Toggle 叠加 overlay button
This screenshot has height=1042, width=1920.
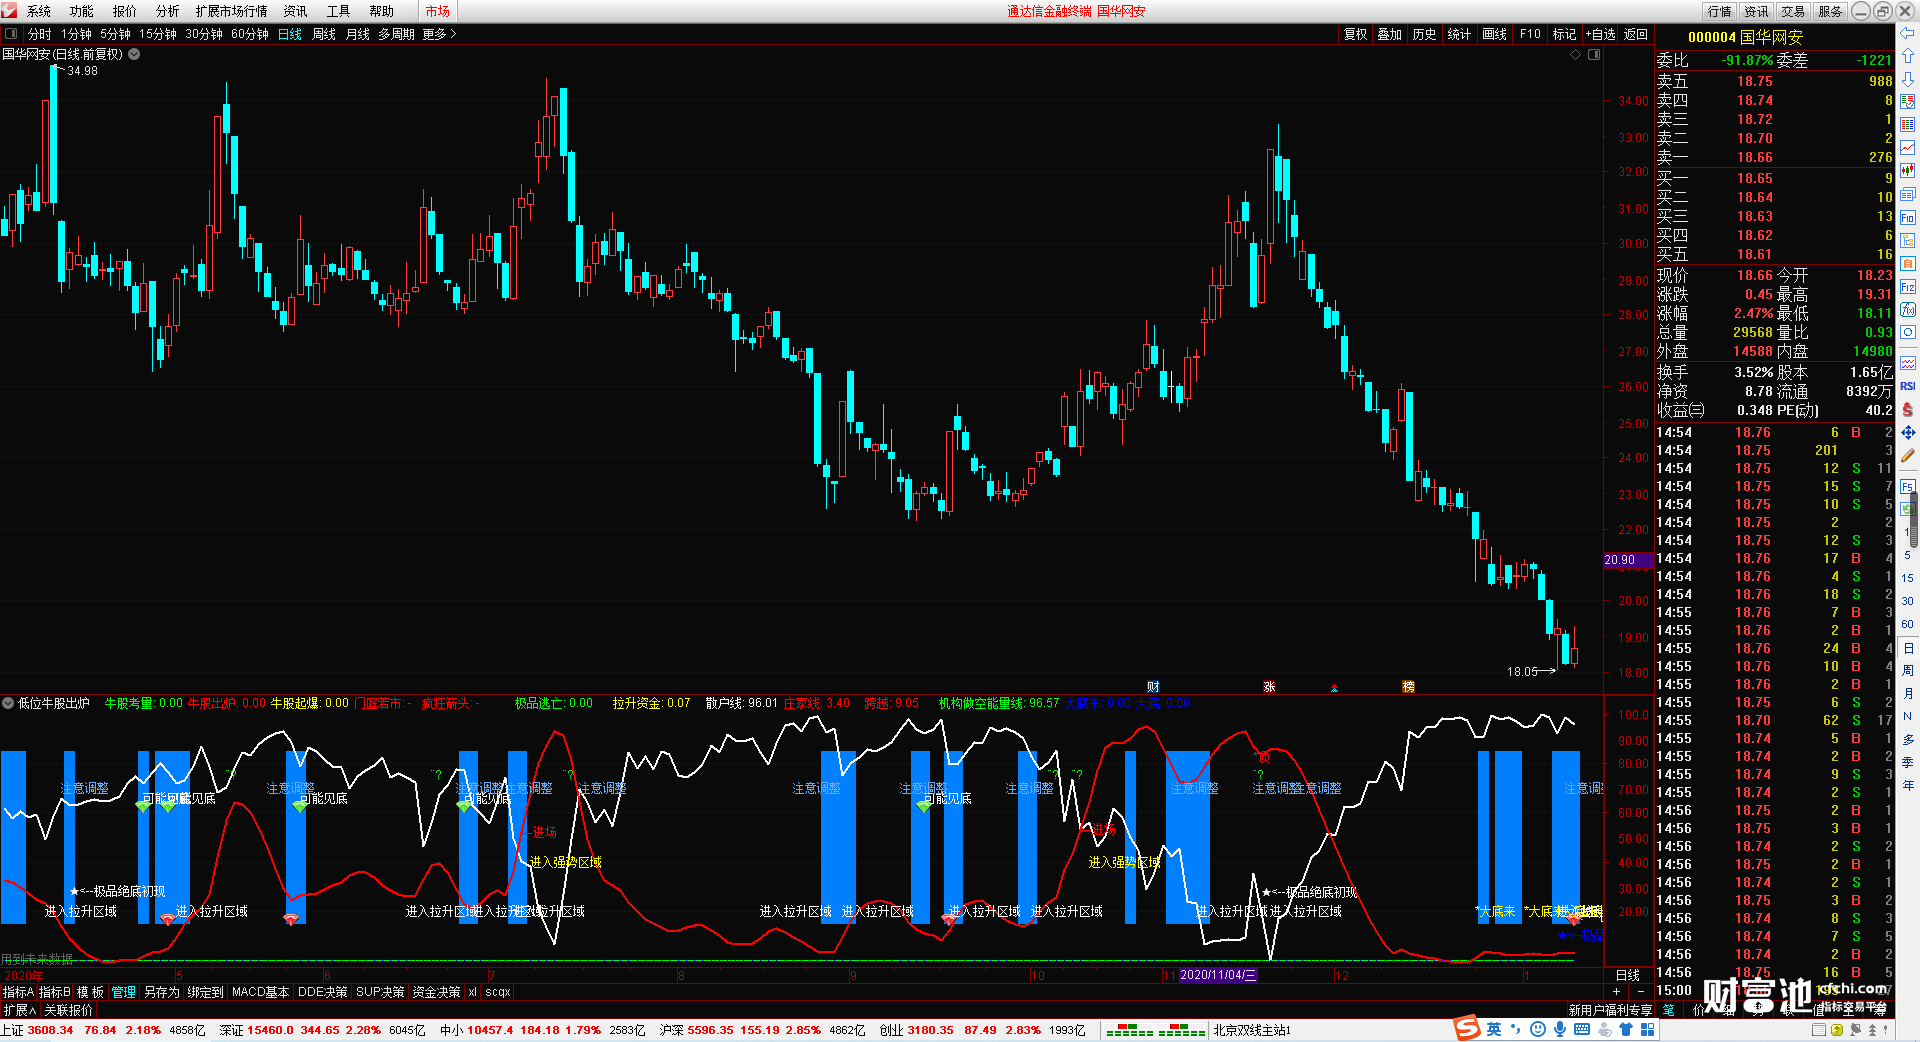pyautogui.click(x=1390, y=34)
